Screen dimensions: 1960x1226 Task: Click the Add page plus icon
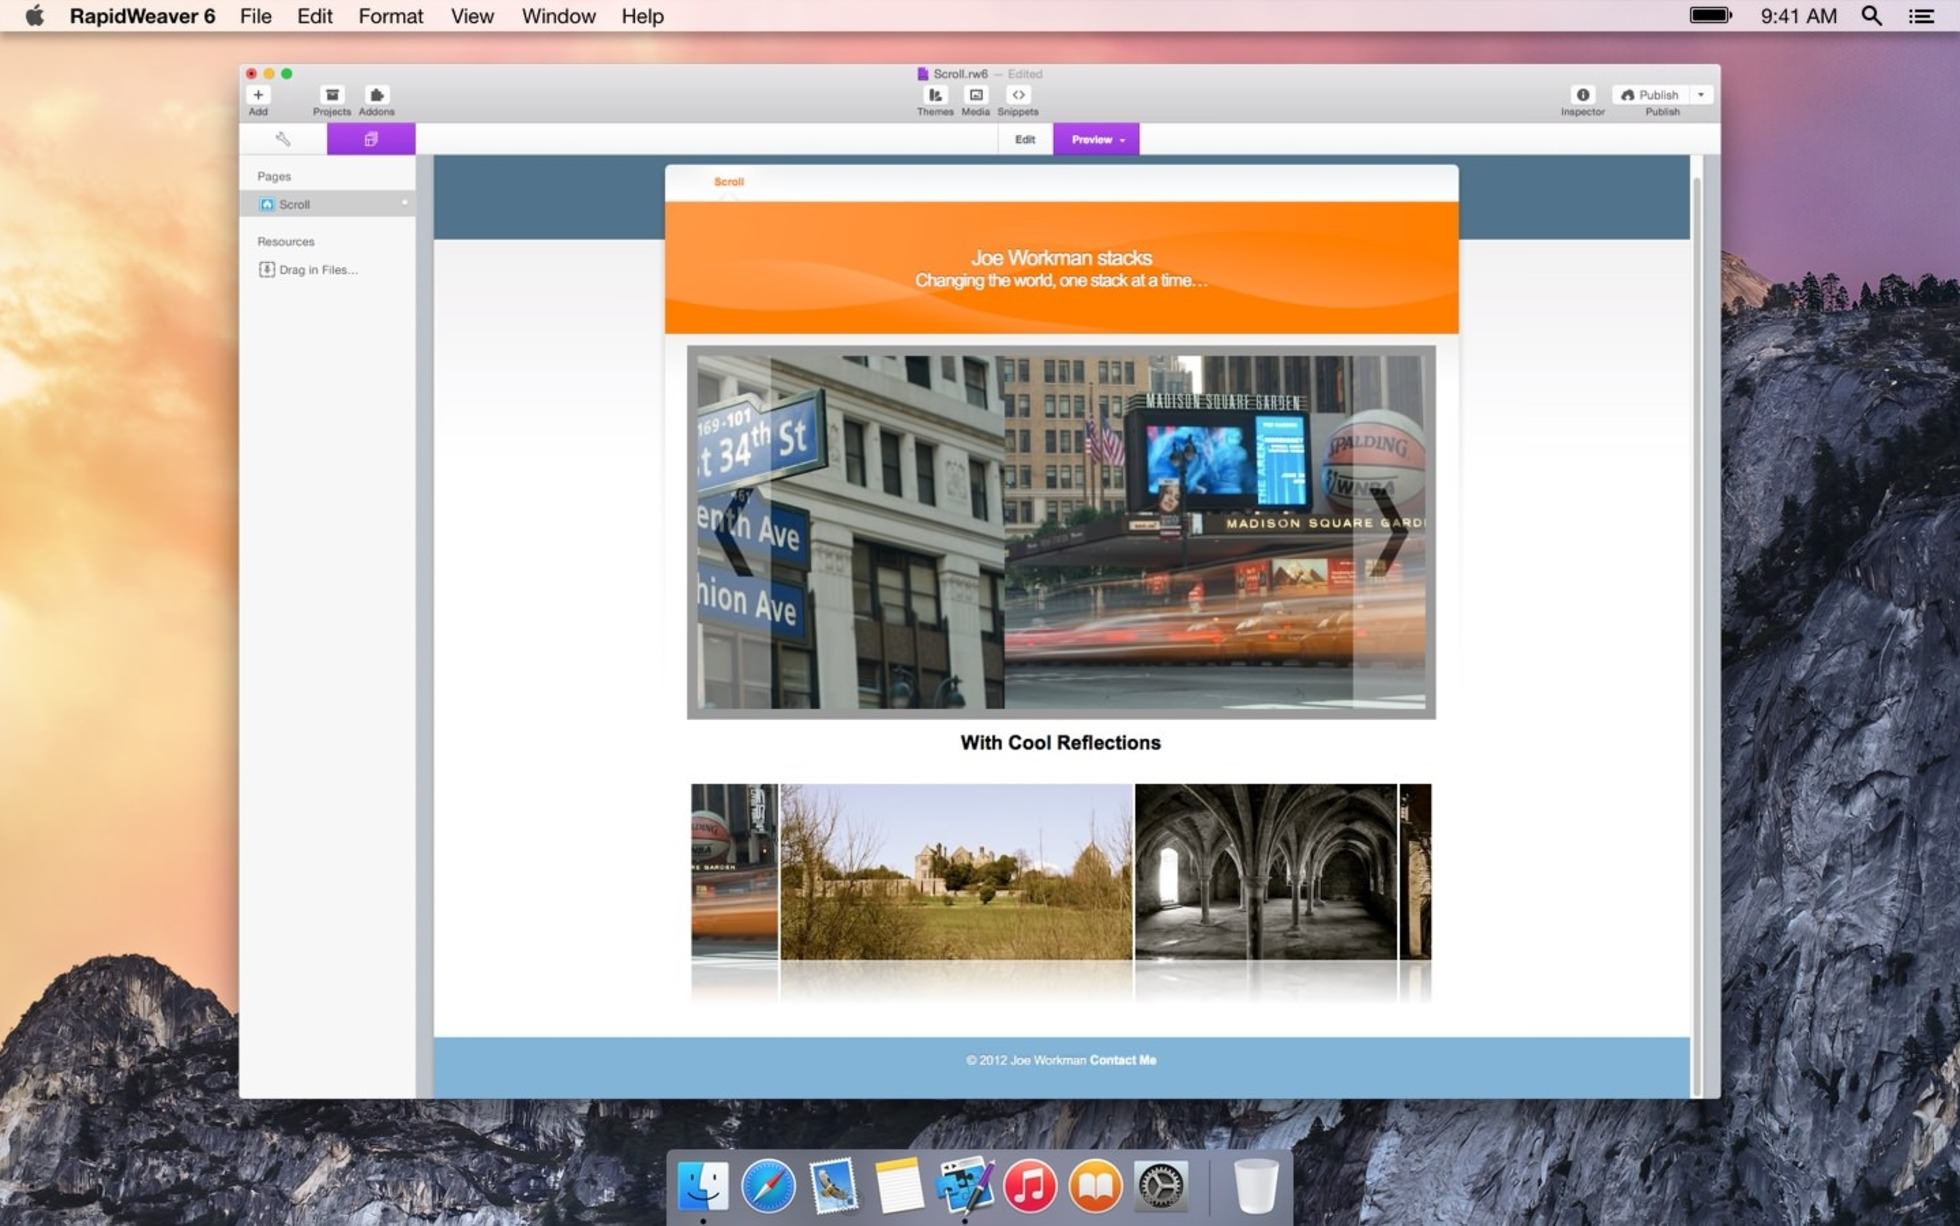point(258,95)
